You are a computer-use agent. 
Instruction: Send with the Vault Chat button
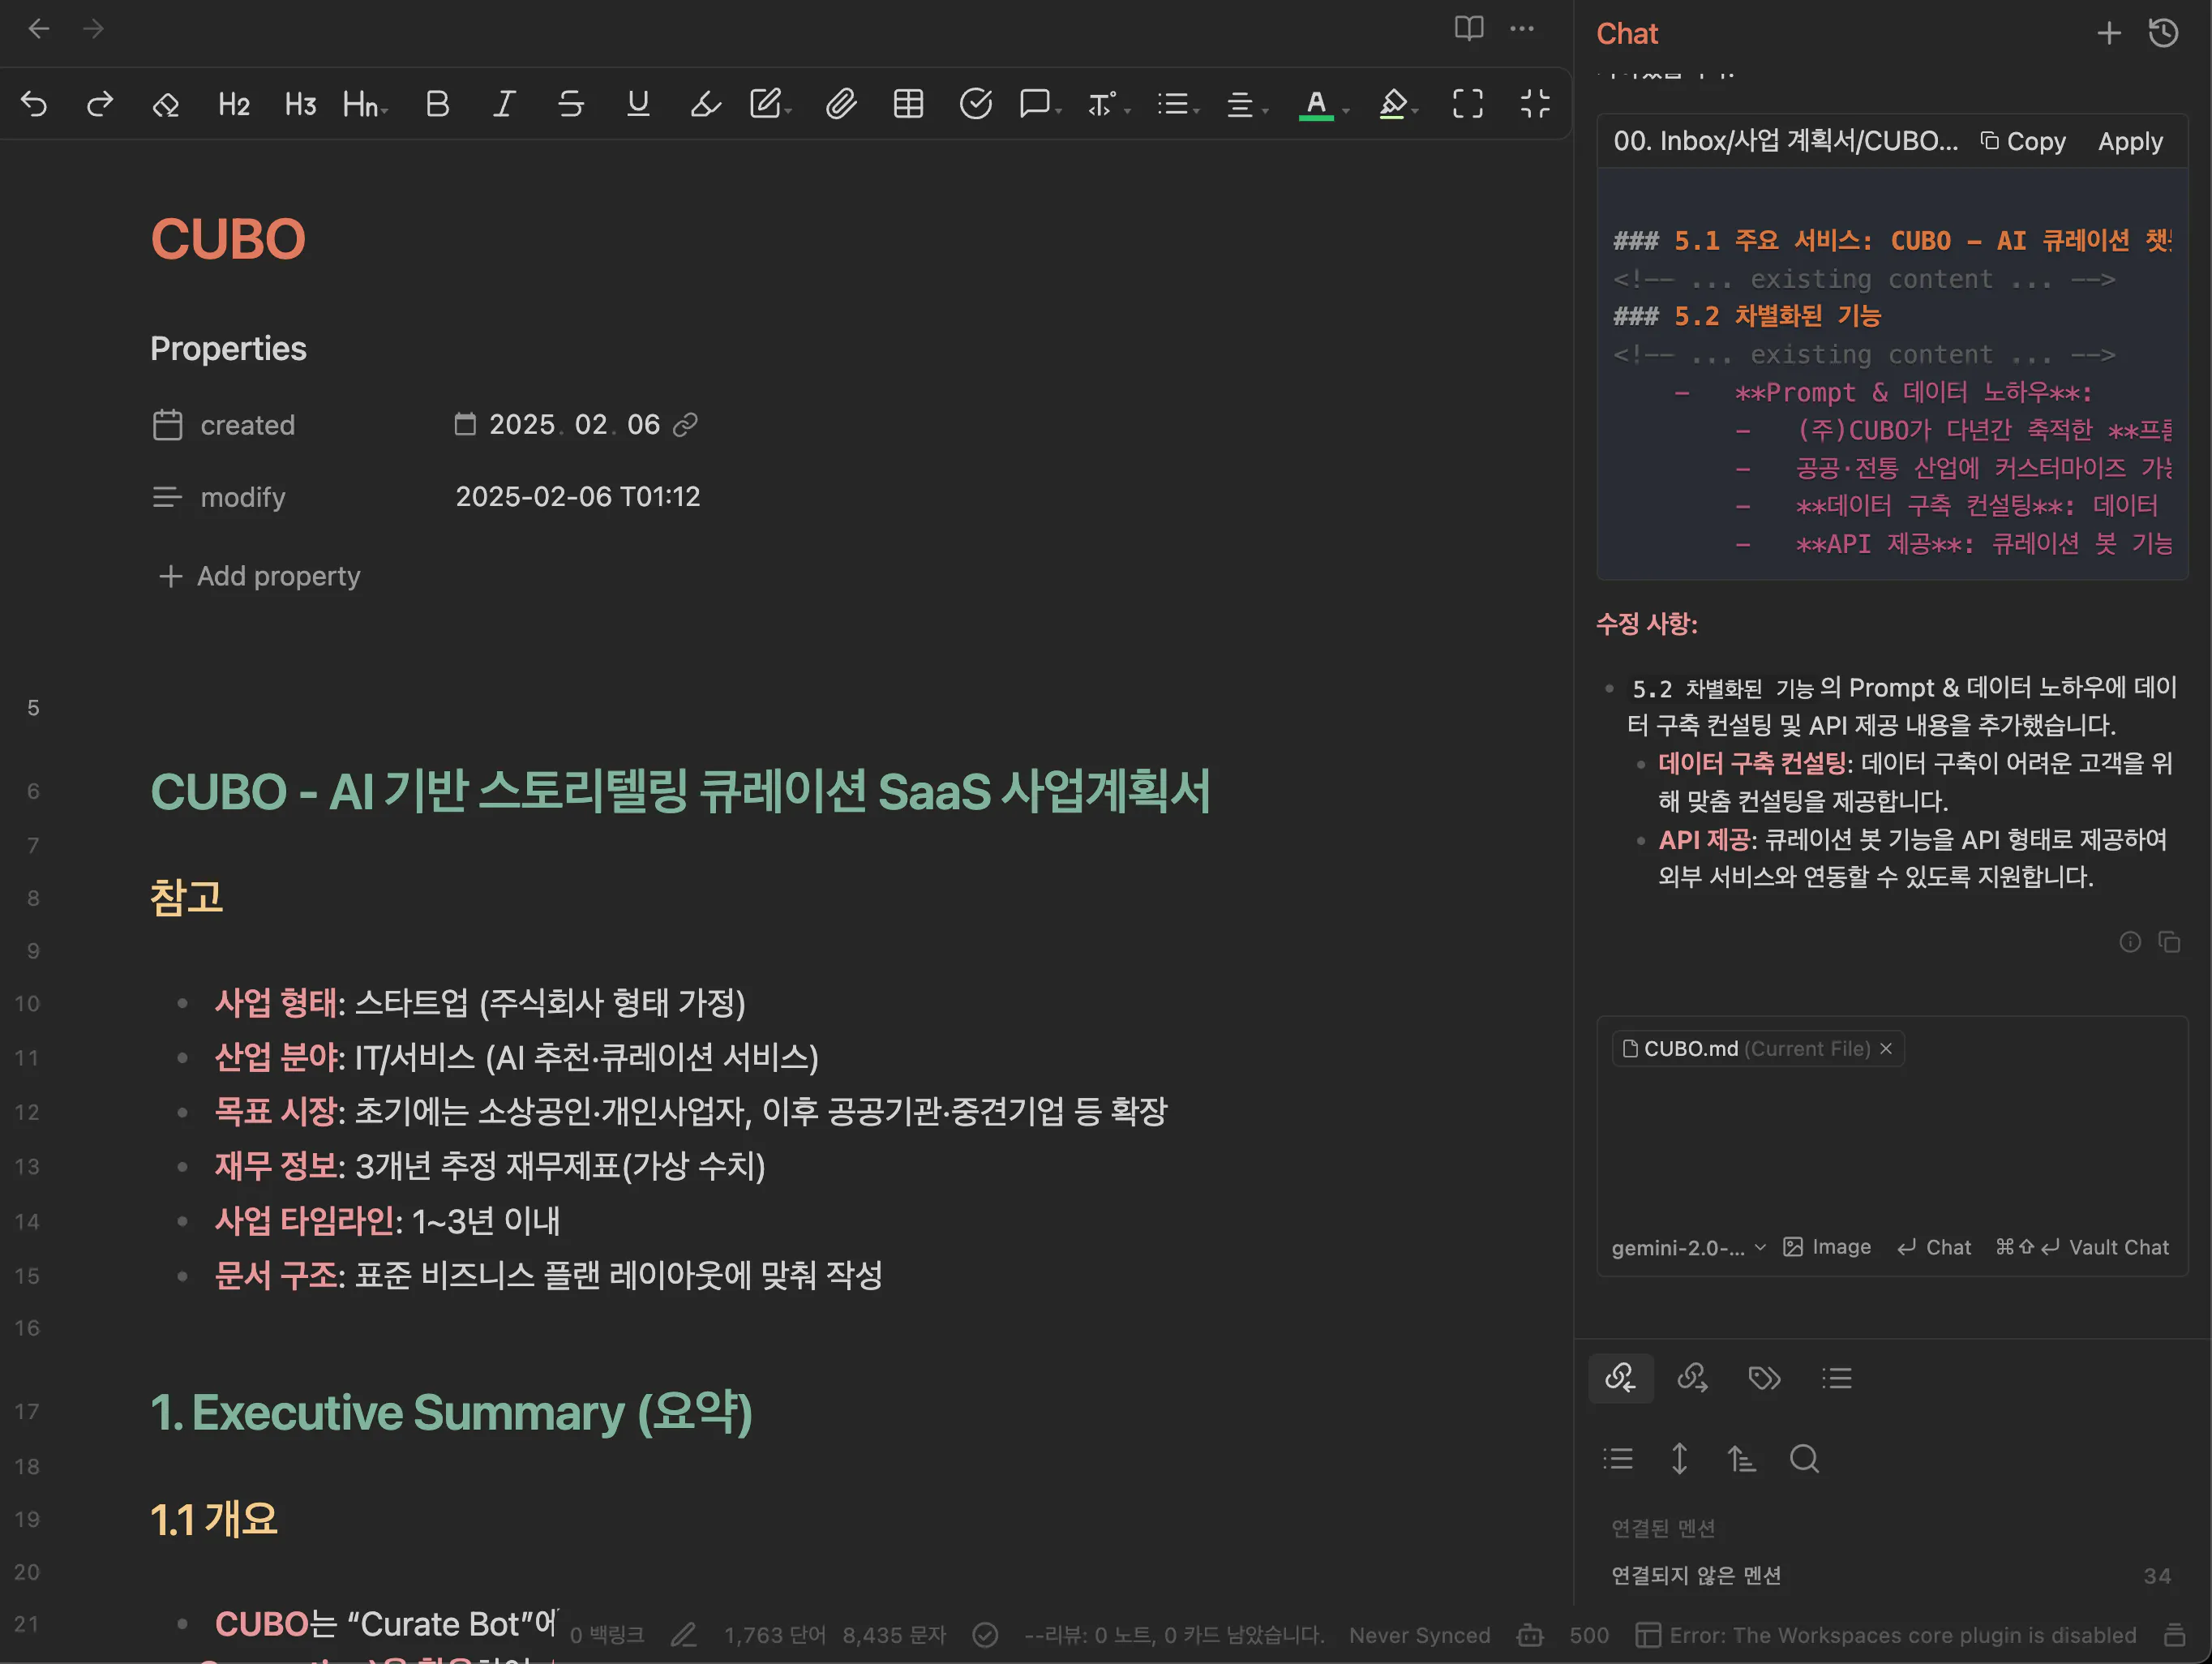2082,1247
